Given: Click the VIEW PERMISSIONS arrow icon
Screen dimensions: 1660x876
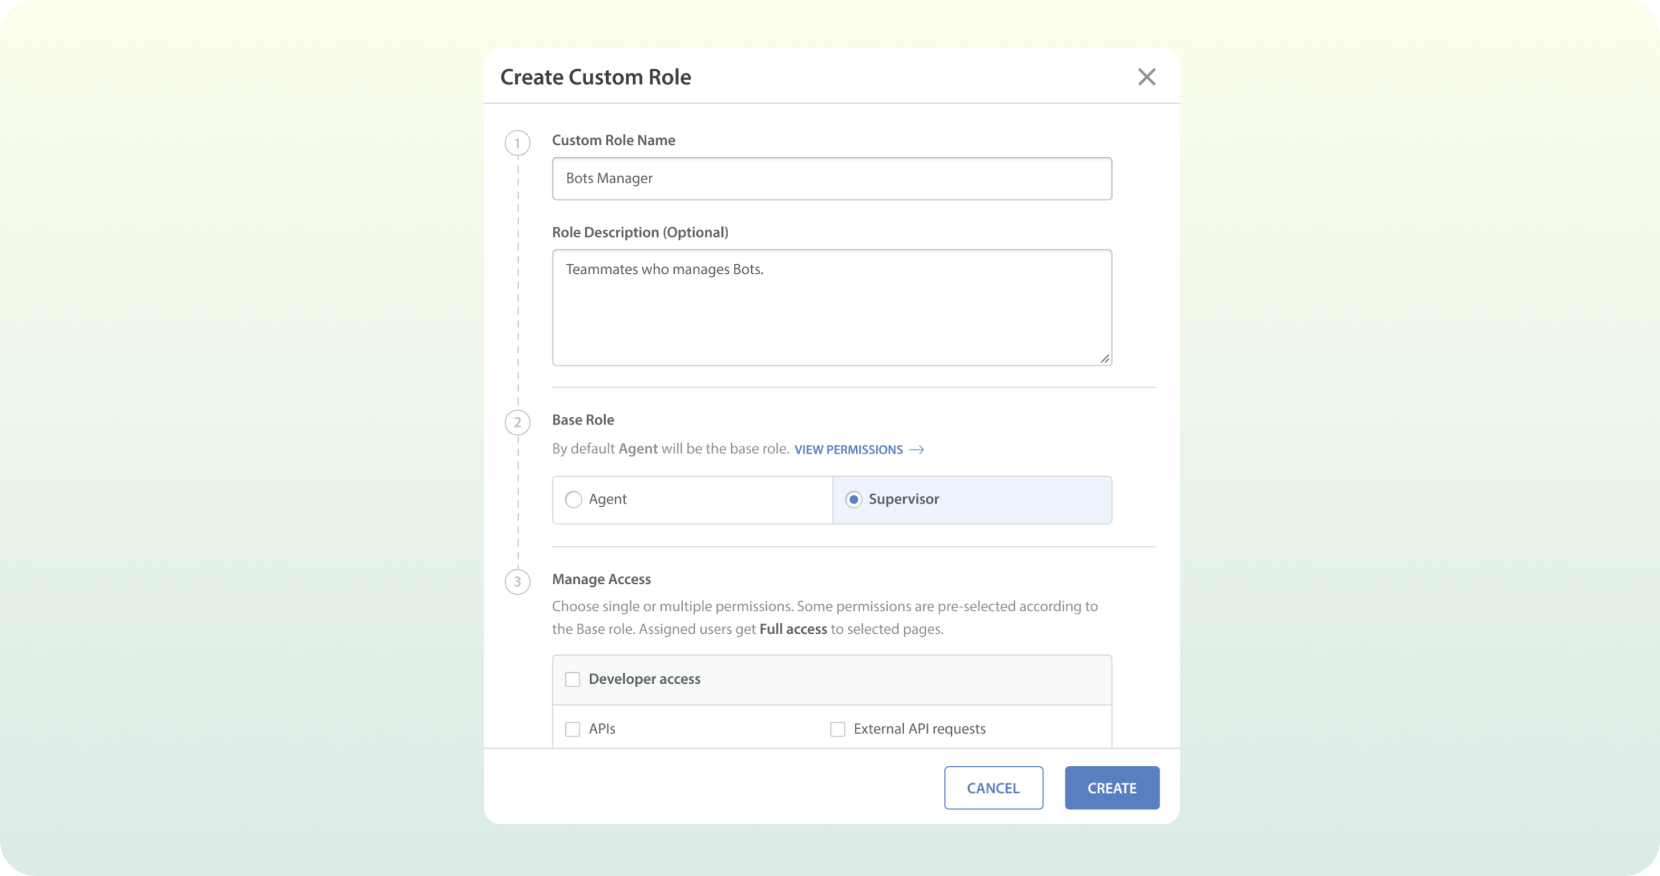Looking at the screenshot, I should pos(916,449).
